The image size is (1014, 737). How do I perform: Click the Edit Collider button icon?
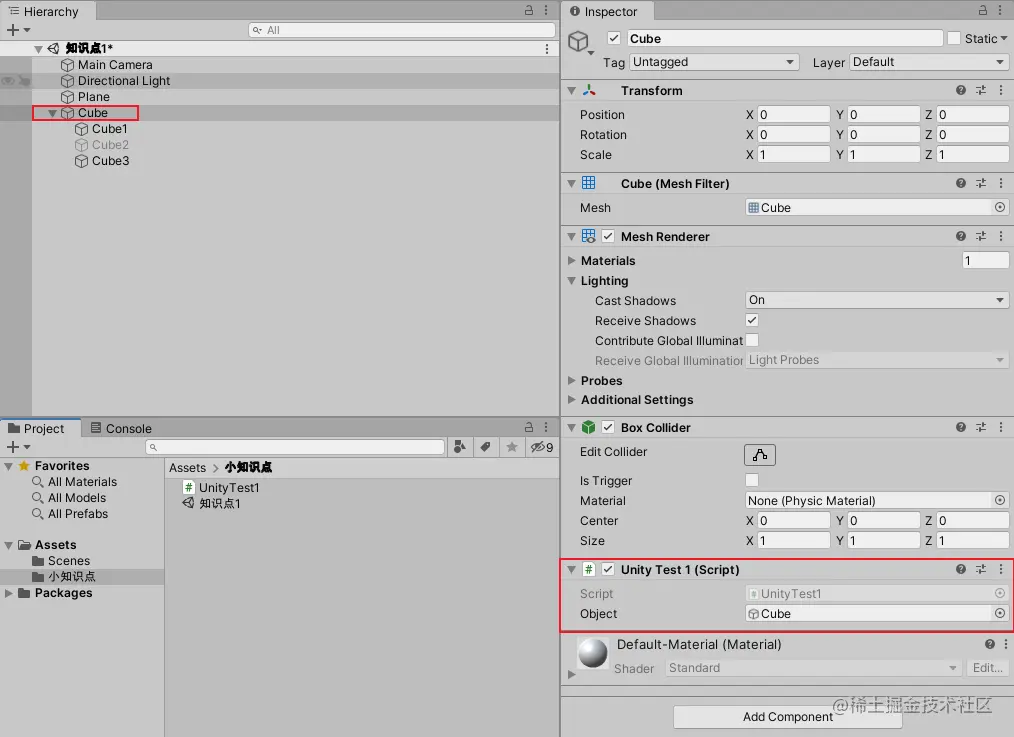coord(760,455)
